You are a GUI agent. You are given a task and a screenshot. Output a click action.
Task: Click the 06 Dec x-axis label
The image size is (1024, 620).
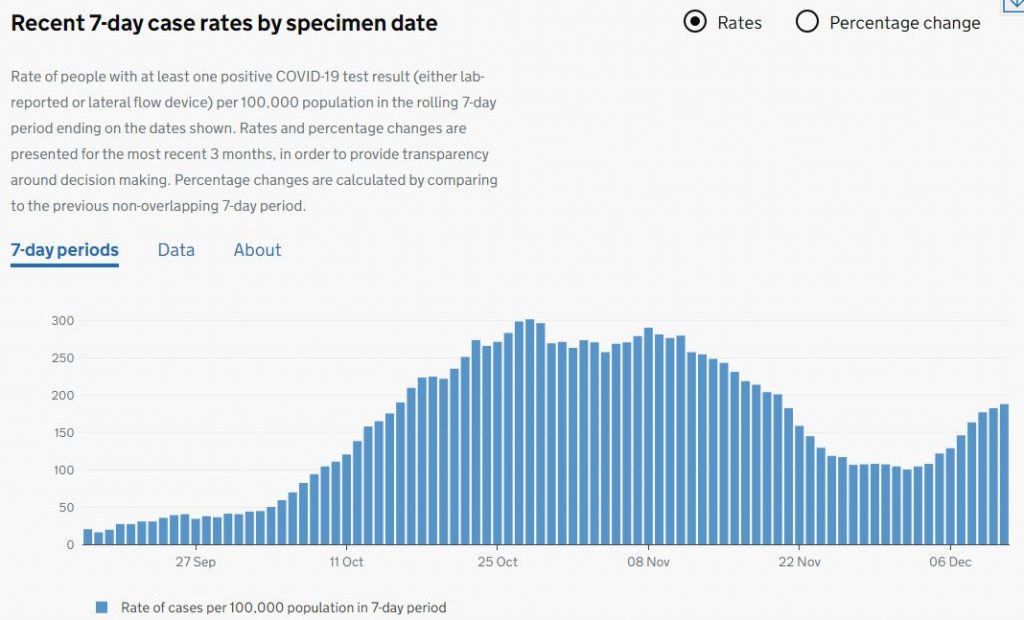tap(950, 562)
